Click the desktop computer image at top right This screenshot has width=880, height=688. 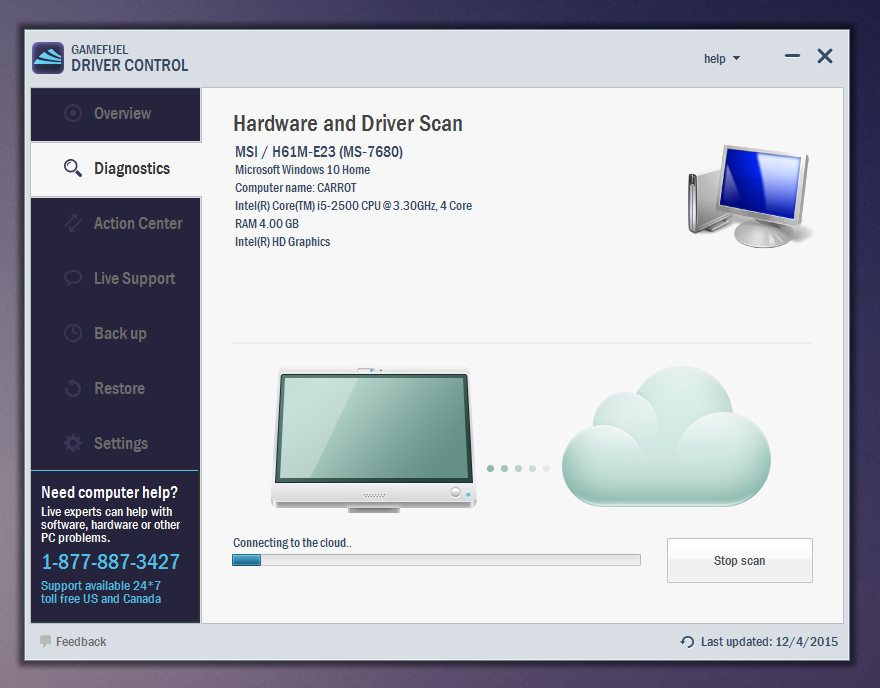(x=748, y=193)
